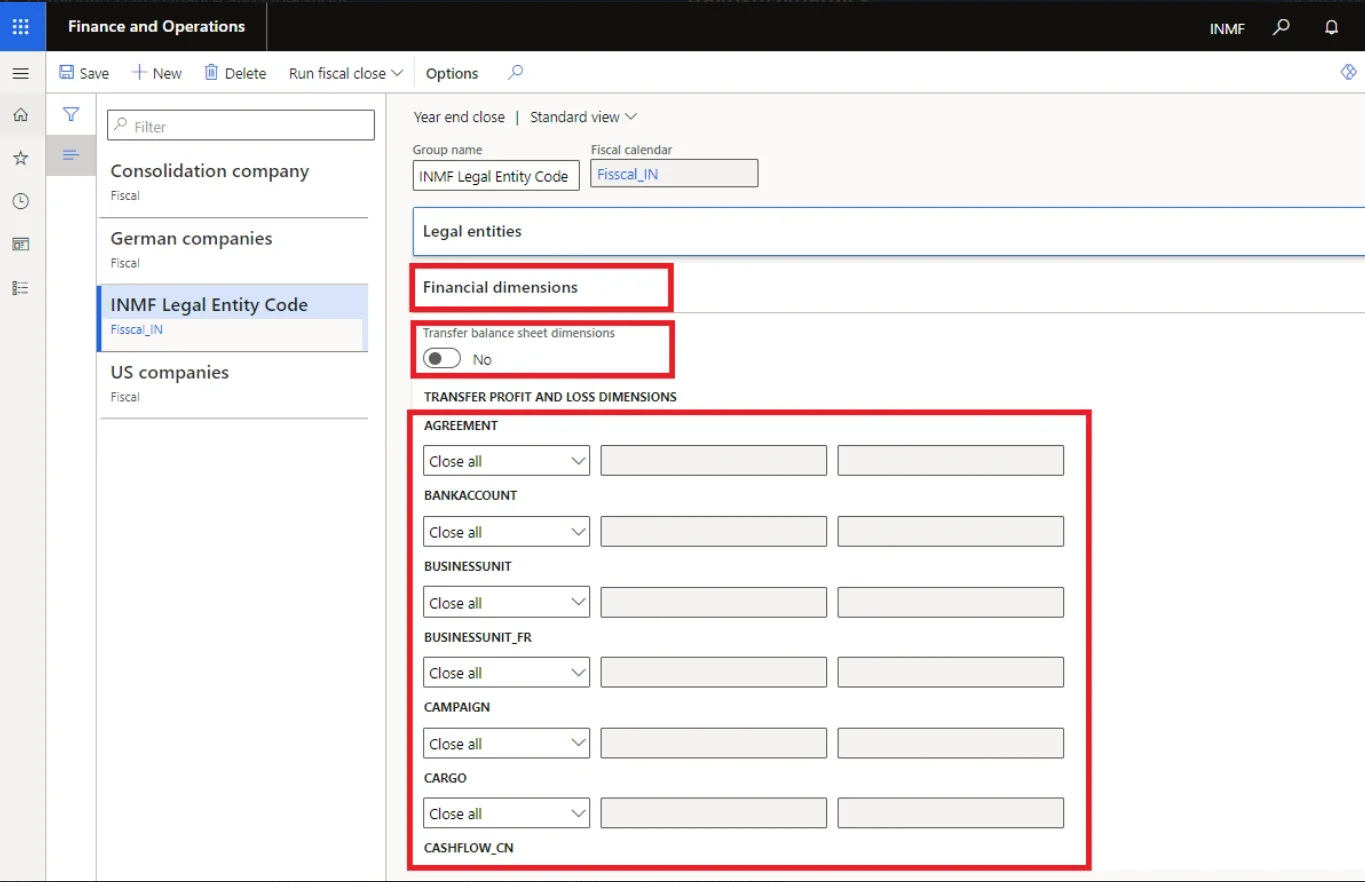Viewport: 1365px width, 882px height.
Task: Go to Home icon in sidebar
Action: click(x=21, y=115)
